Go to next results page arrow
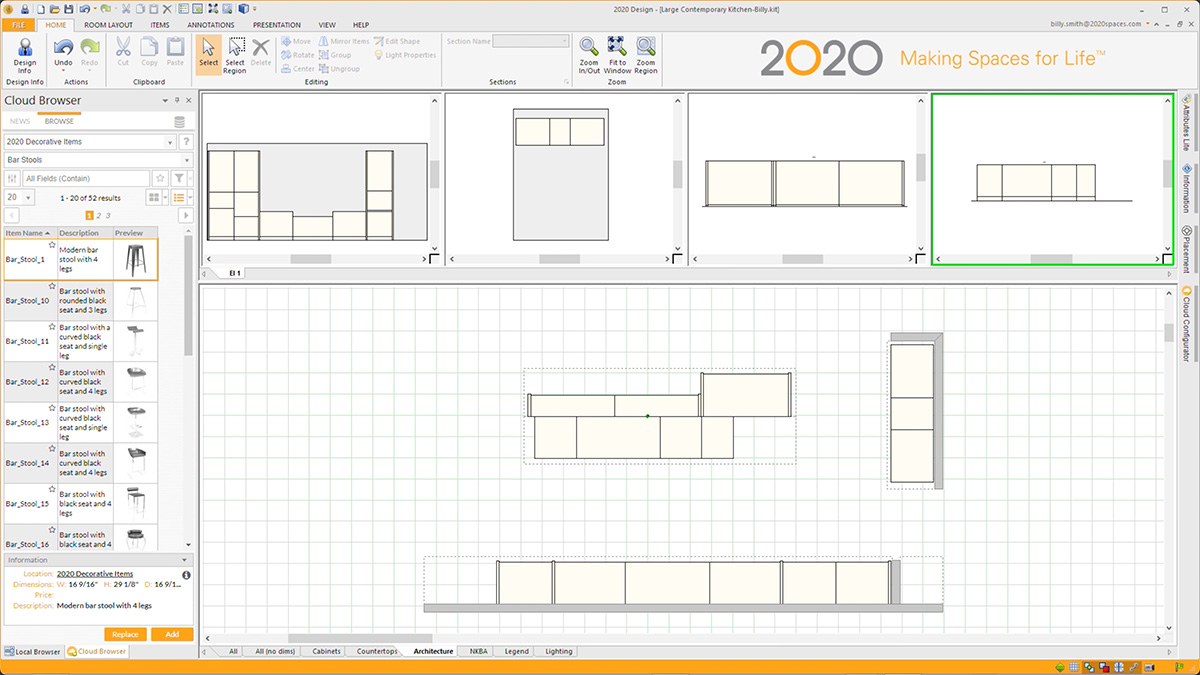This screenshot has height=675, width=1200. (186, 215)
